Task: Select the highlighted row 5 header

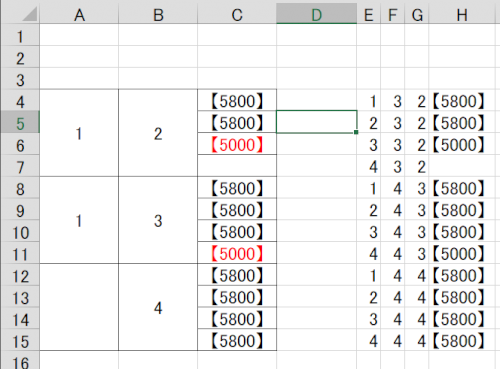Action: pyautogui.click(x=20, y=123)
